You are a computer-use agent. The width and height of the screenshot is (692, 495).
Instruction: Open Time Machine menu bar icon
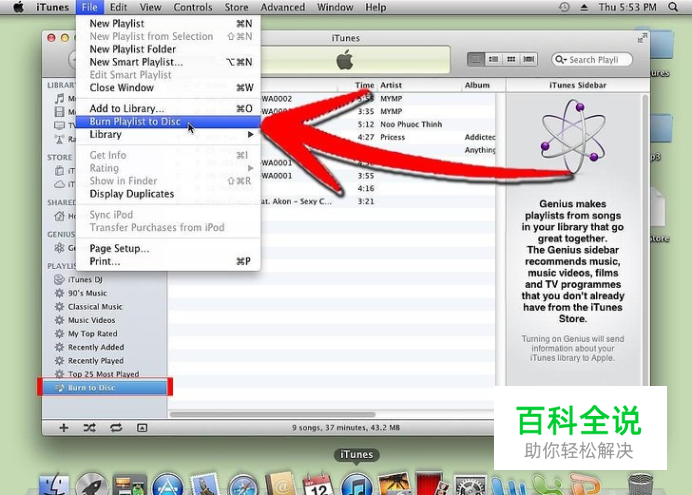(564, 7)
